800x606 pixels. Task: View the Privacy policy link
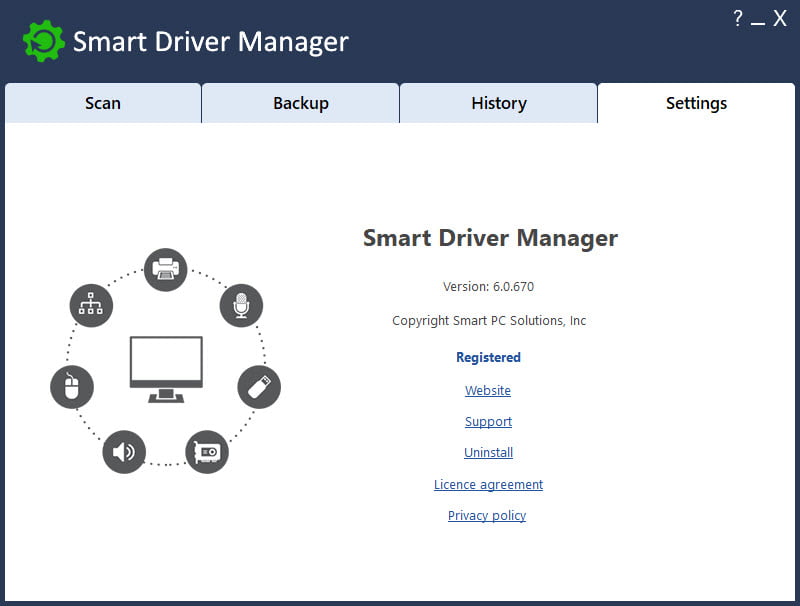pos(487,516)
